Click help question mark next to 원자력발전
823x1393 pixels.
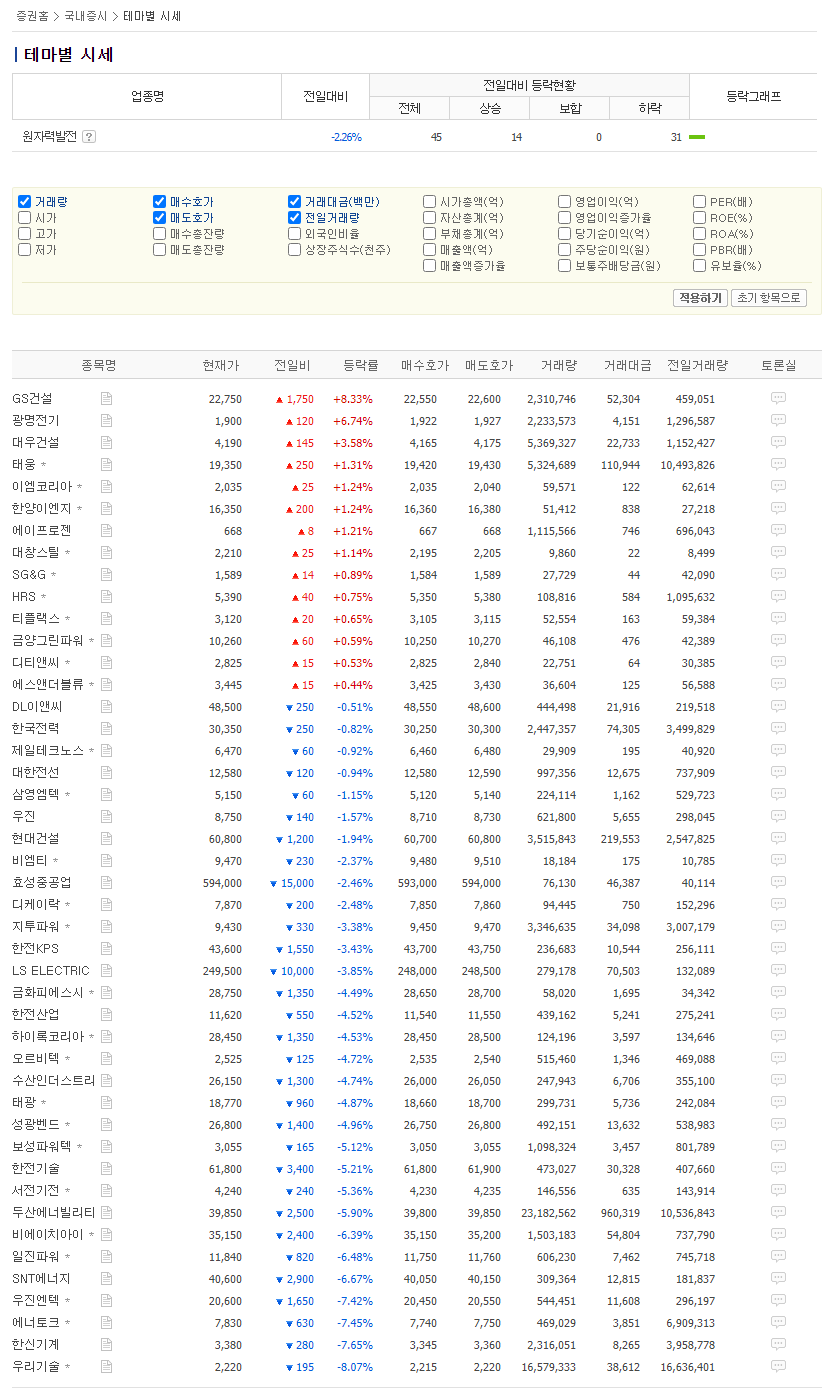(x=89, y=137)
